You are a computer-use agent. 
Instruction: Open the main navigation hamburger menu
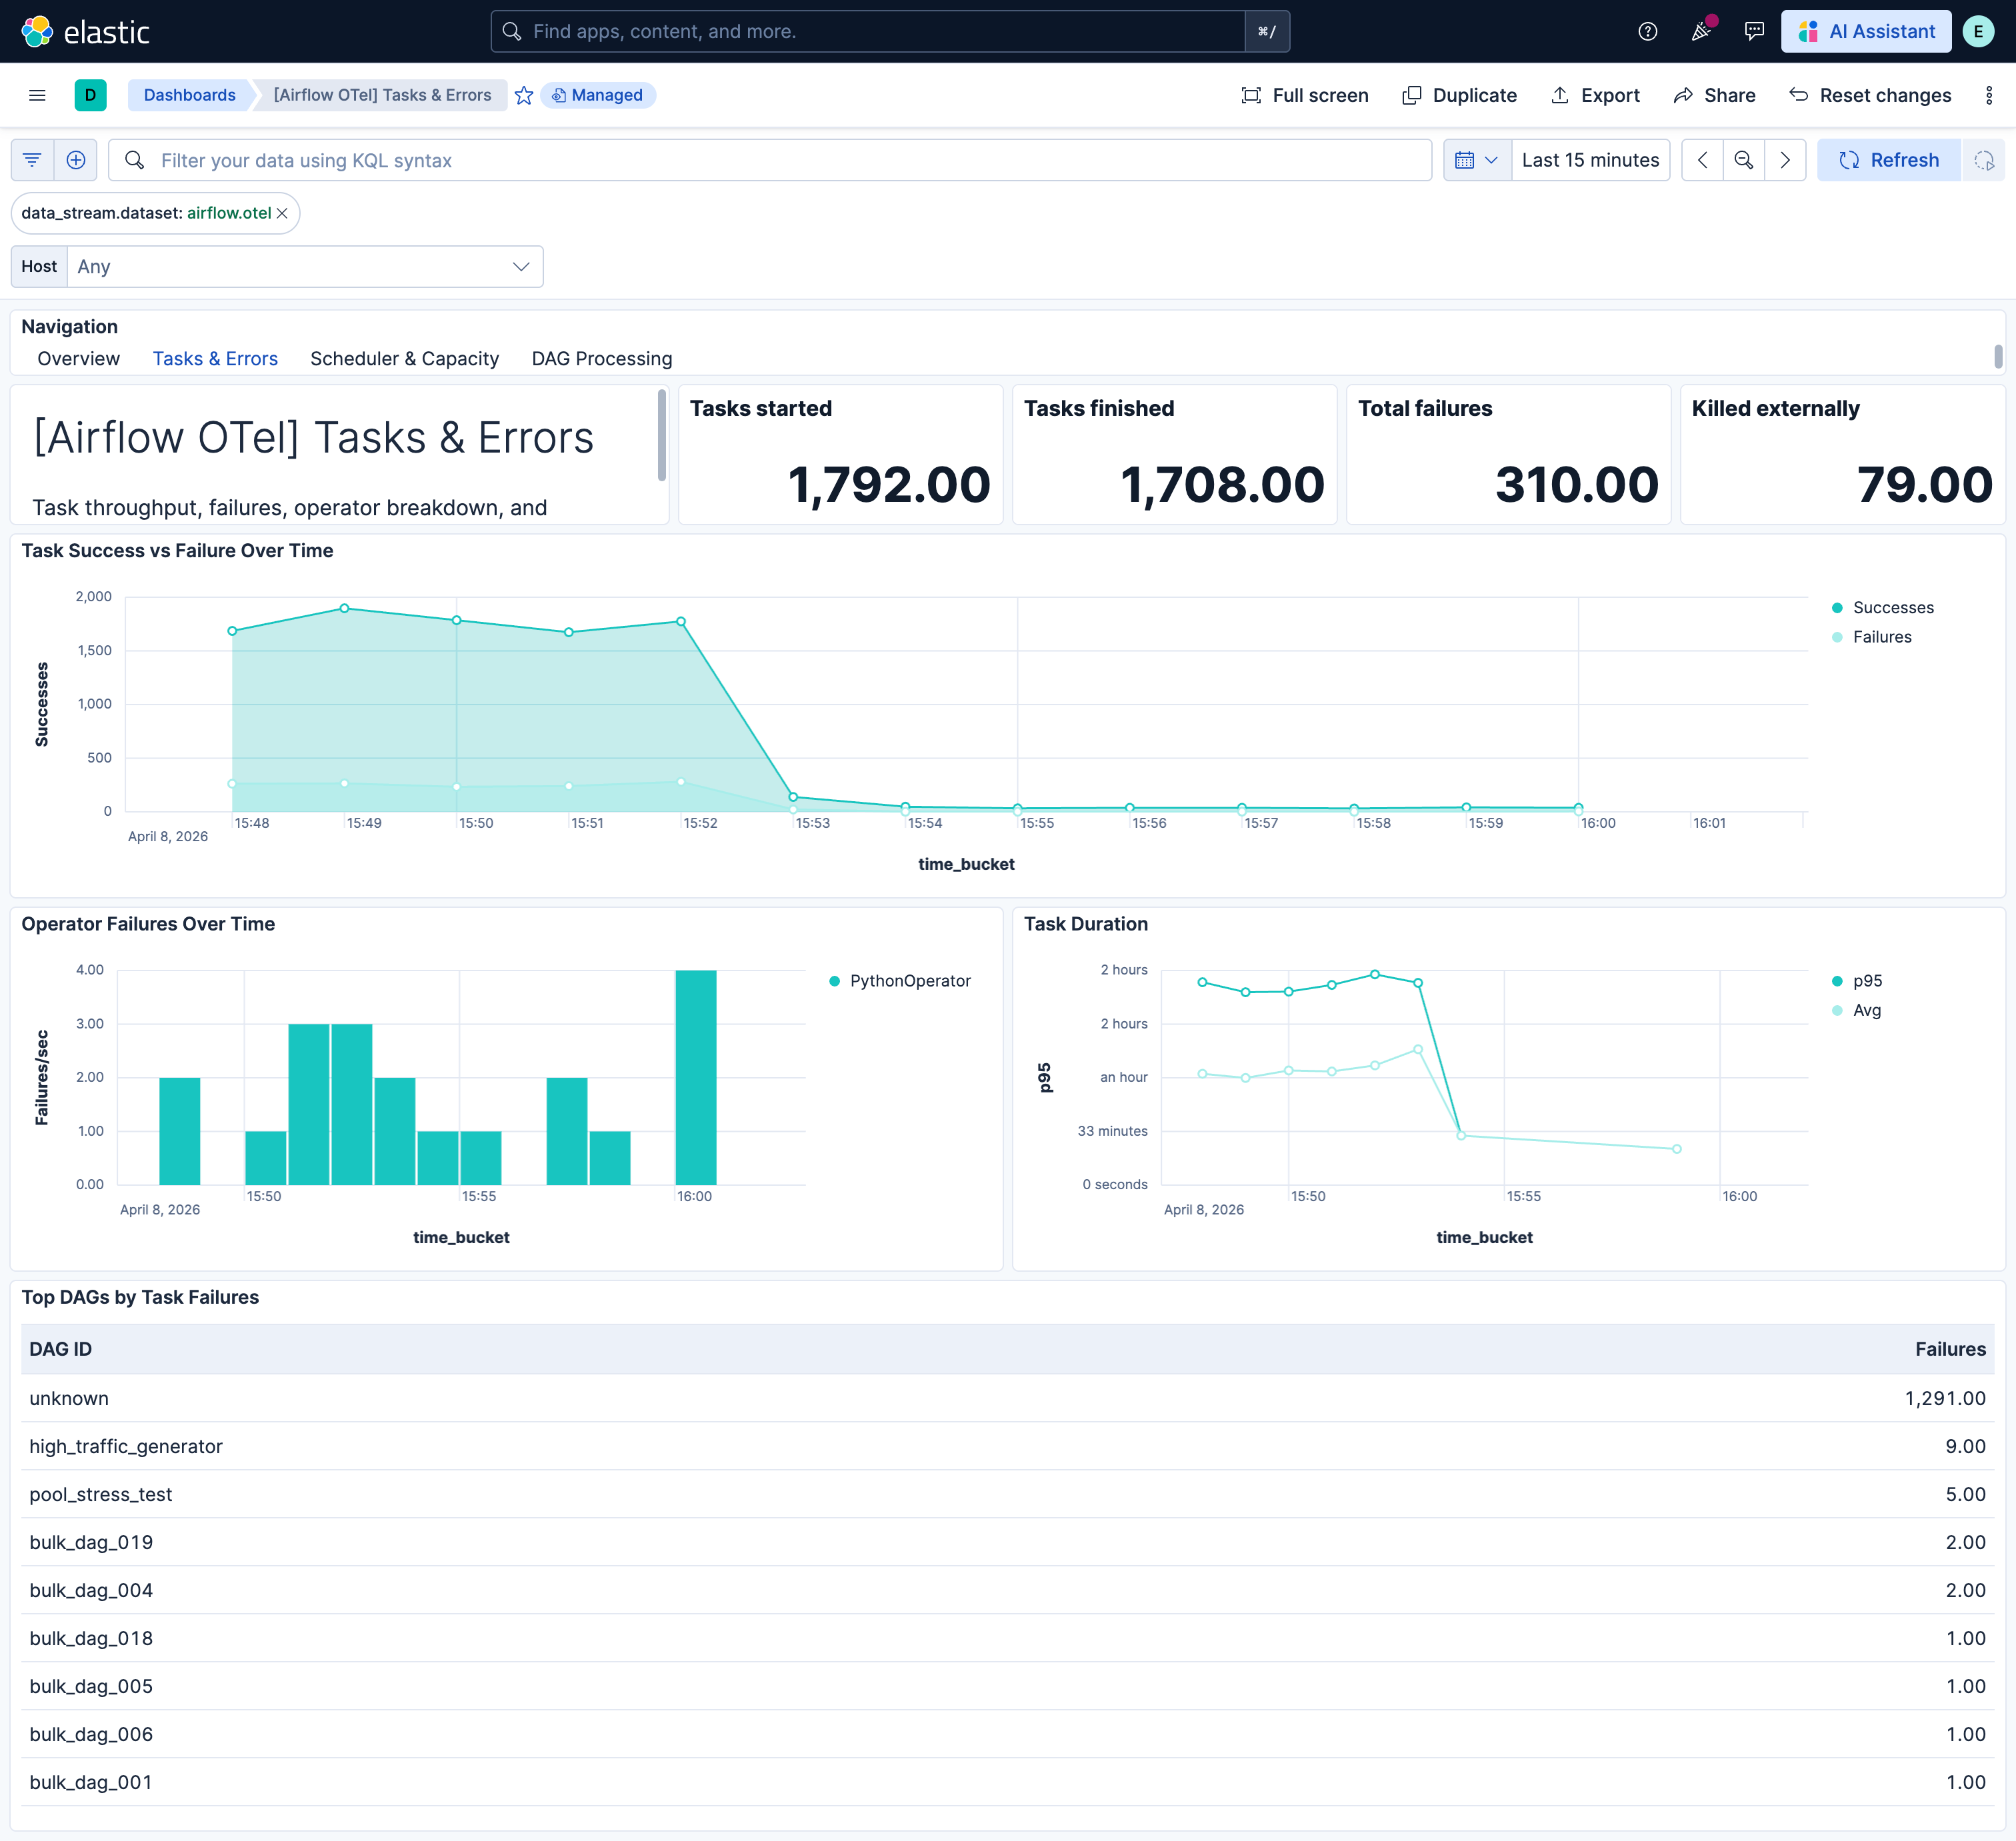pos(37,95)
